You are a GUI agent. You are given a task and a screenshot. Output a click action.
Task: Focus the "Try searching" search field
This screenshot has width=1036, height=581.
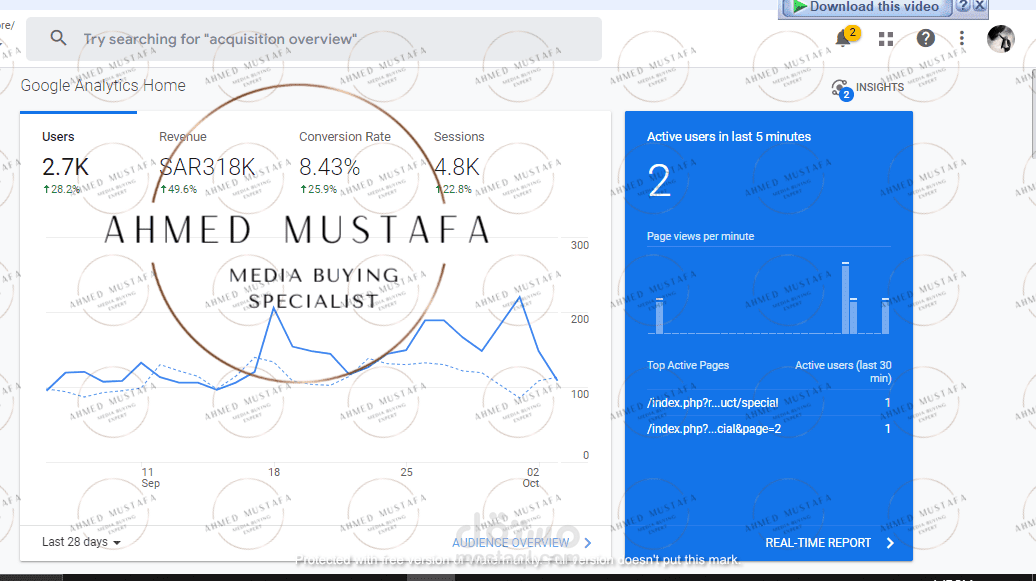314,39
